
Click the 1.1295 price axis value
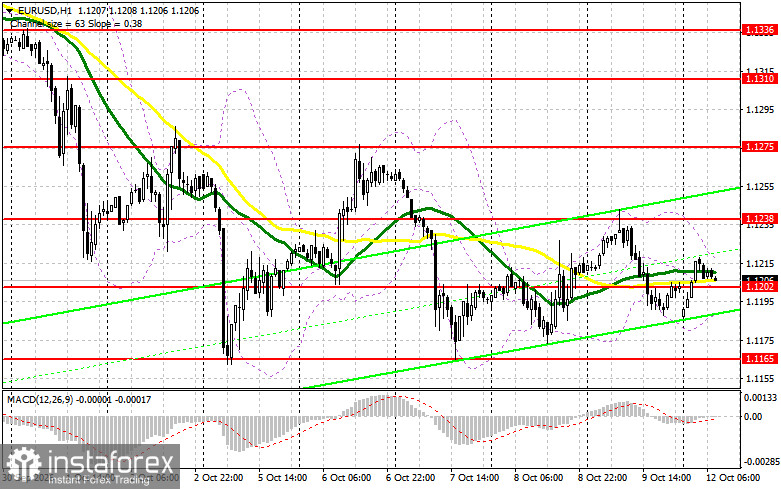pyautogui.click(x=760, y=110)
